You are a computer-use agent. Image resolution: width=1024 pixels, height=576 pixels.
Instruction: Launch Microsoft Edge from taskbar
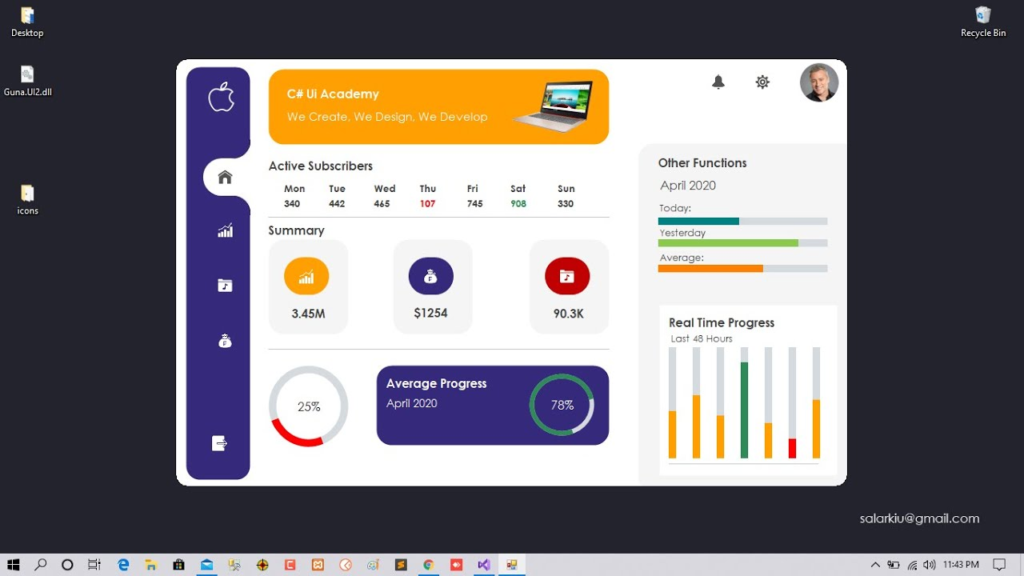123,565
